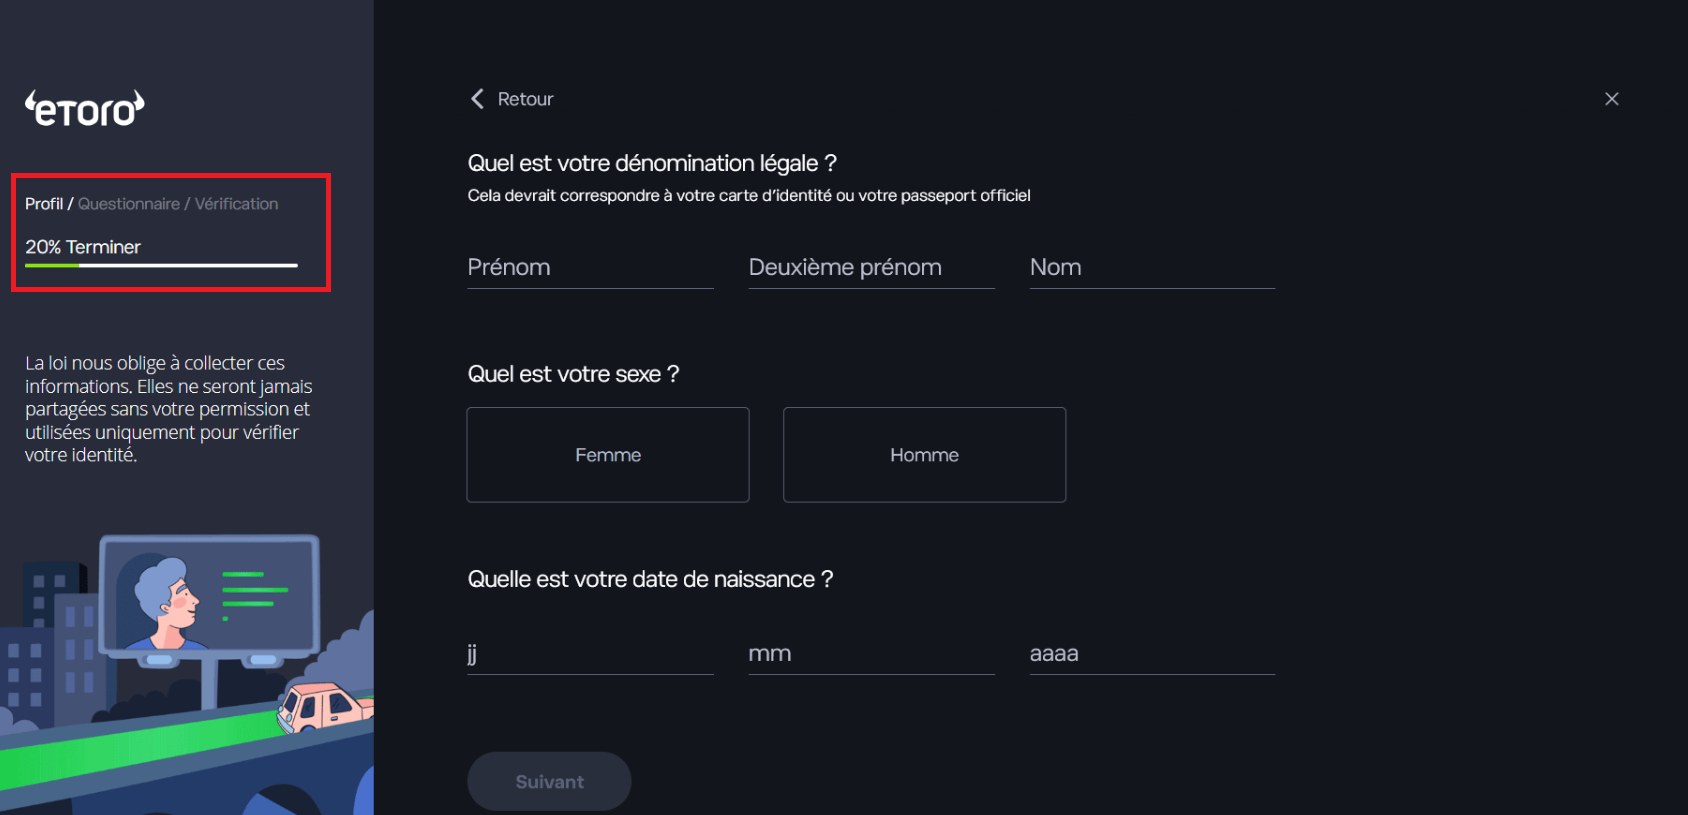
Task: Click the Profil step label
Action: (44, 203)
